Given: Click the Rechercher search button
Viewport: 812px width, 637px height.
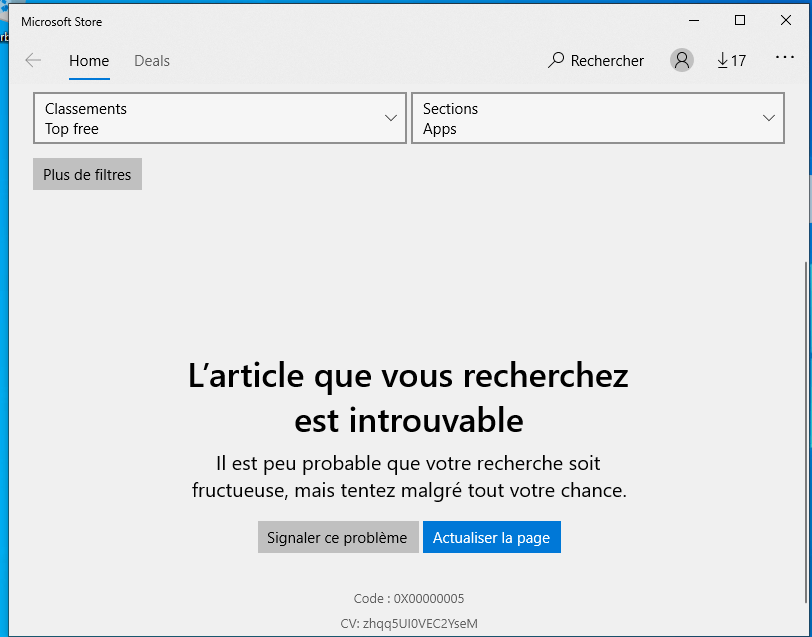Looking at the screenshot, I should (596, 61).
